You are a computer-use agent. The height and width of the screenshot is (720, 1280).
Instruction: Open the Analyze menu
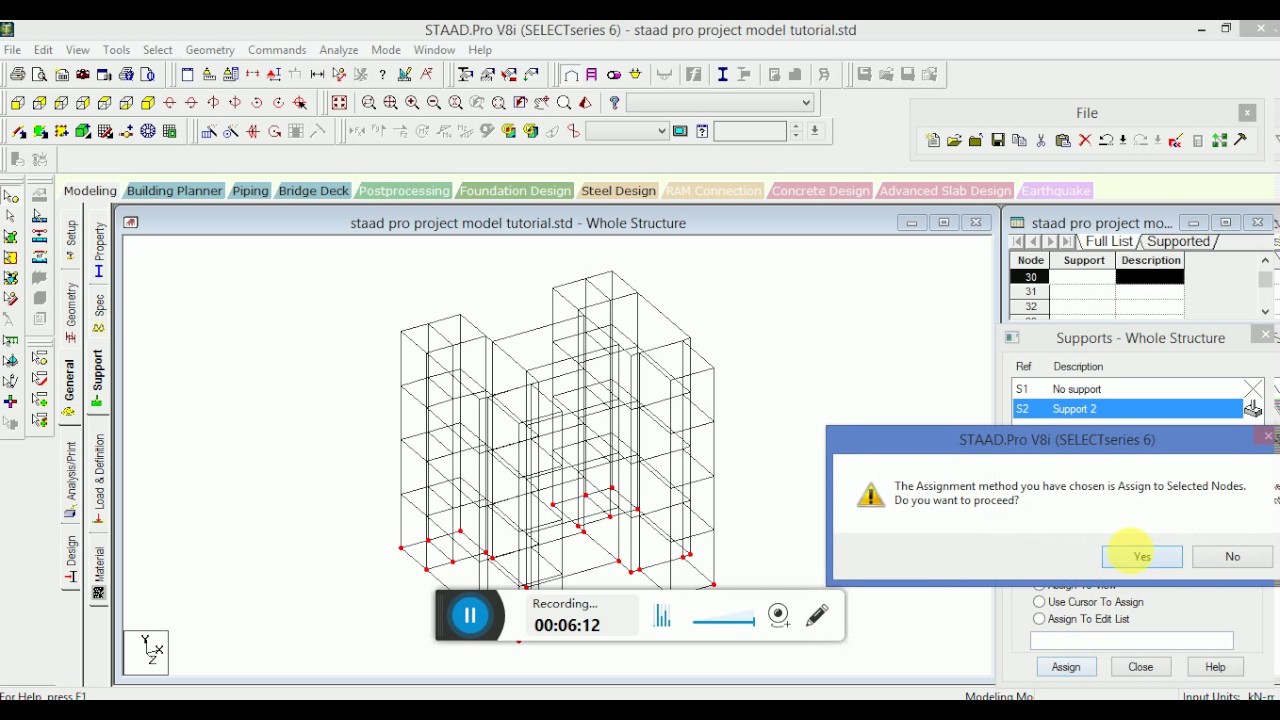(x=339, y=50)
